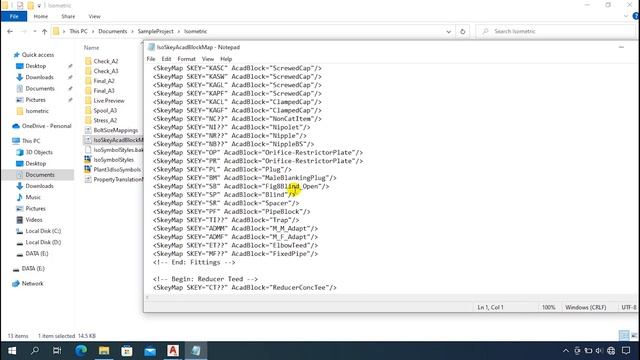Select Music under This PC
This screenshot has height=360, width=640.
coord(33,197)
